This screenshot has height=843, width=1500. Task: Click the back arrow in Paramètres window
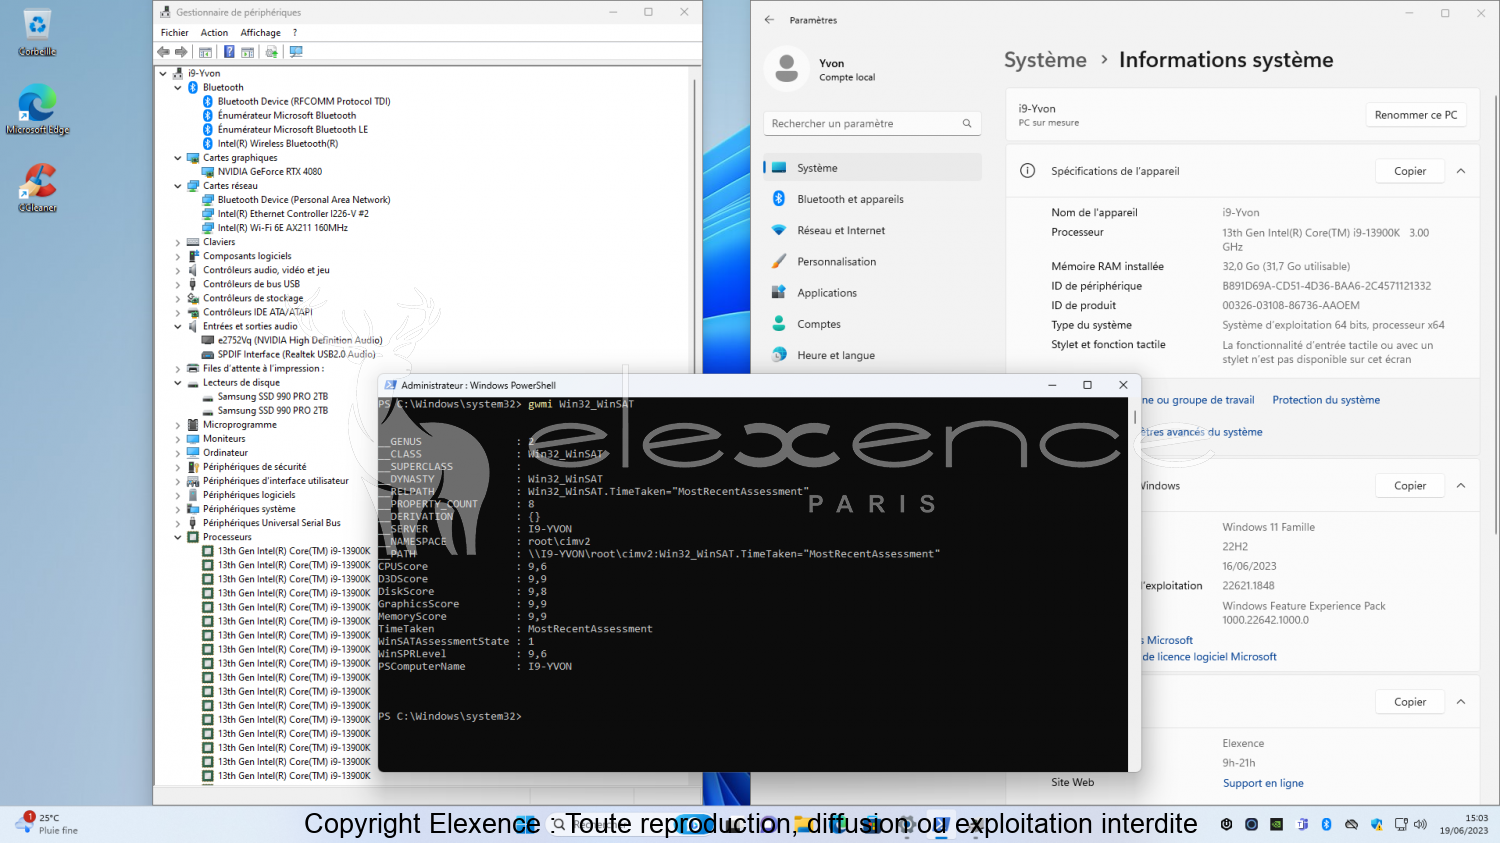pos(769,19)
